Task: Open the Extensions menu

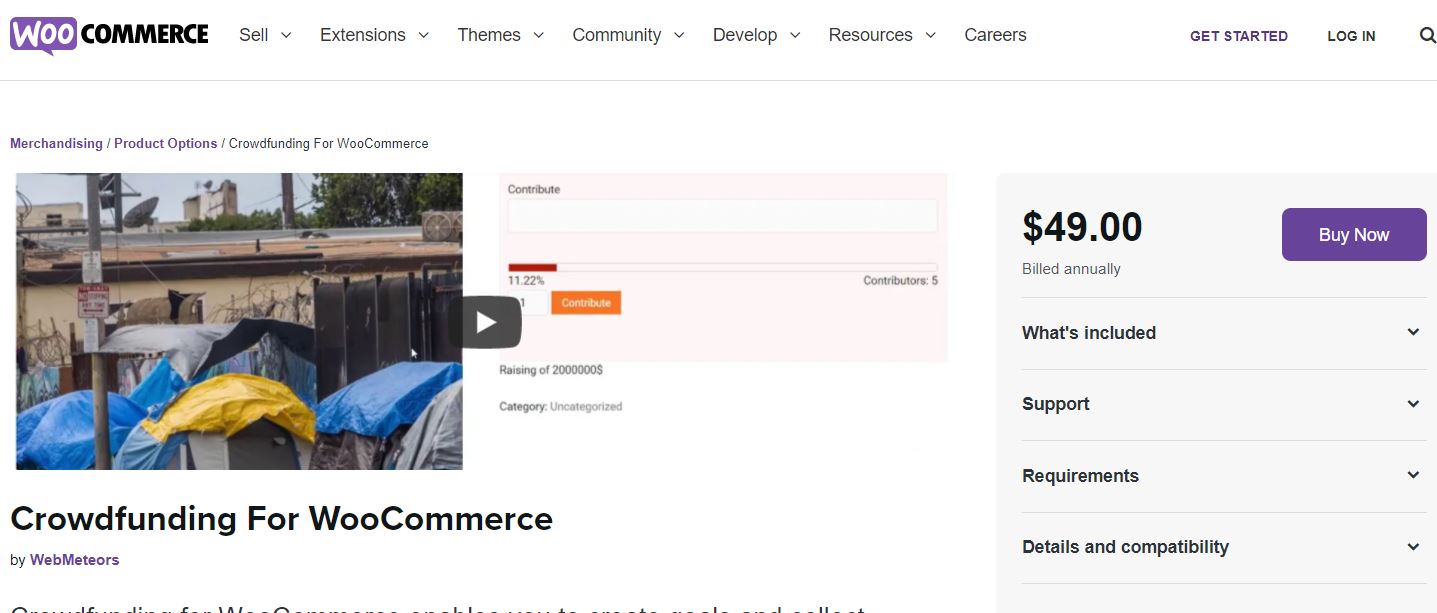Action: pyautogui.click(x=374, y=35)
